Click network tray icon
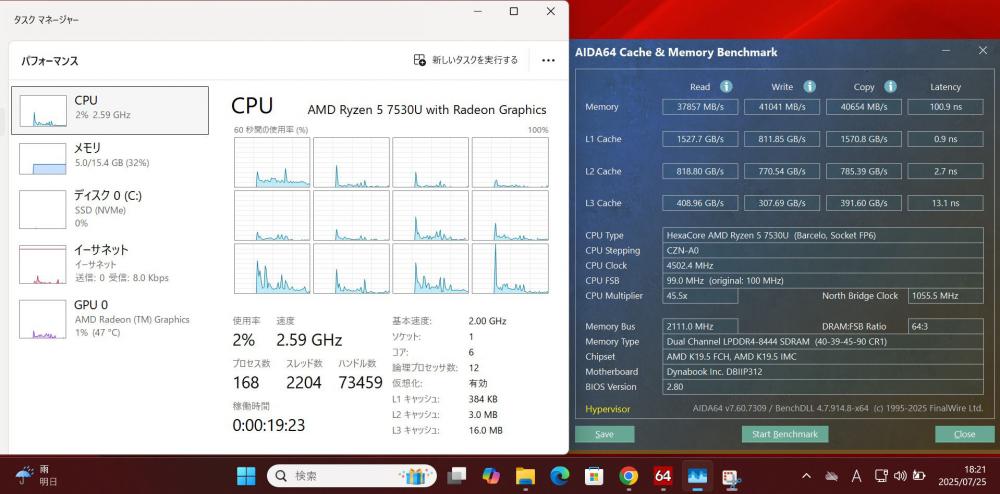1000x494 pixels. [881, 476]
